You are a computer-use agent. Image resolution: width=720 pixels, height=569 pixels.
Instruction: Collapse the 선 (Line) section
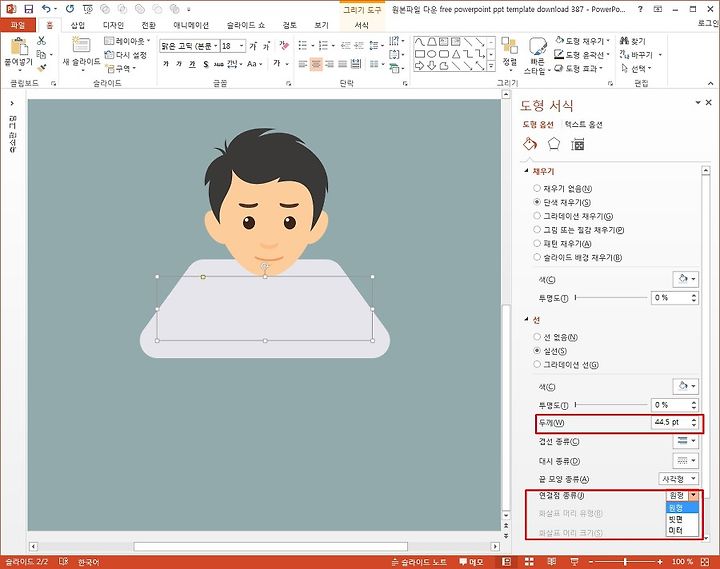[527, 320]
